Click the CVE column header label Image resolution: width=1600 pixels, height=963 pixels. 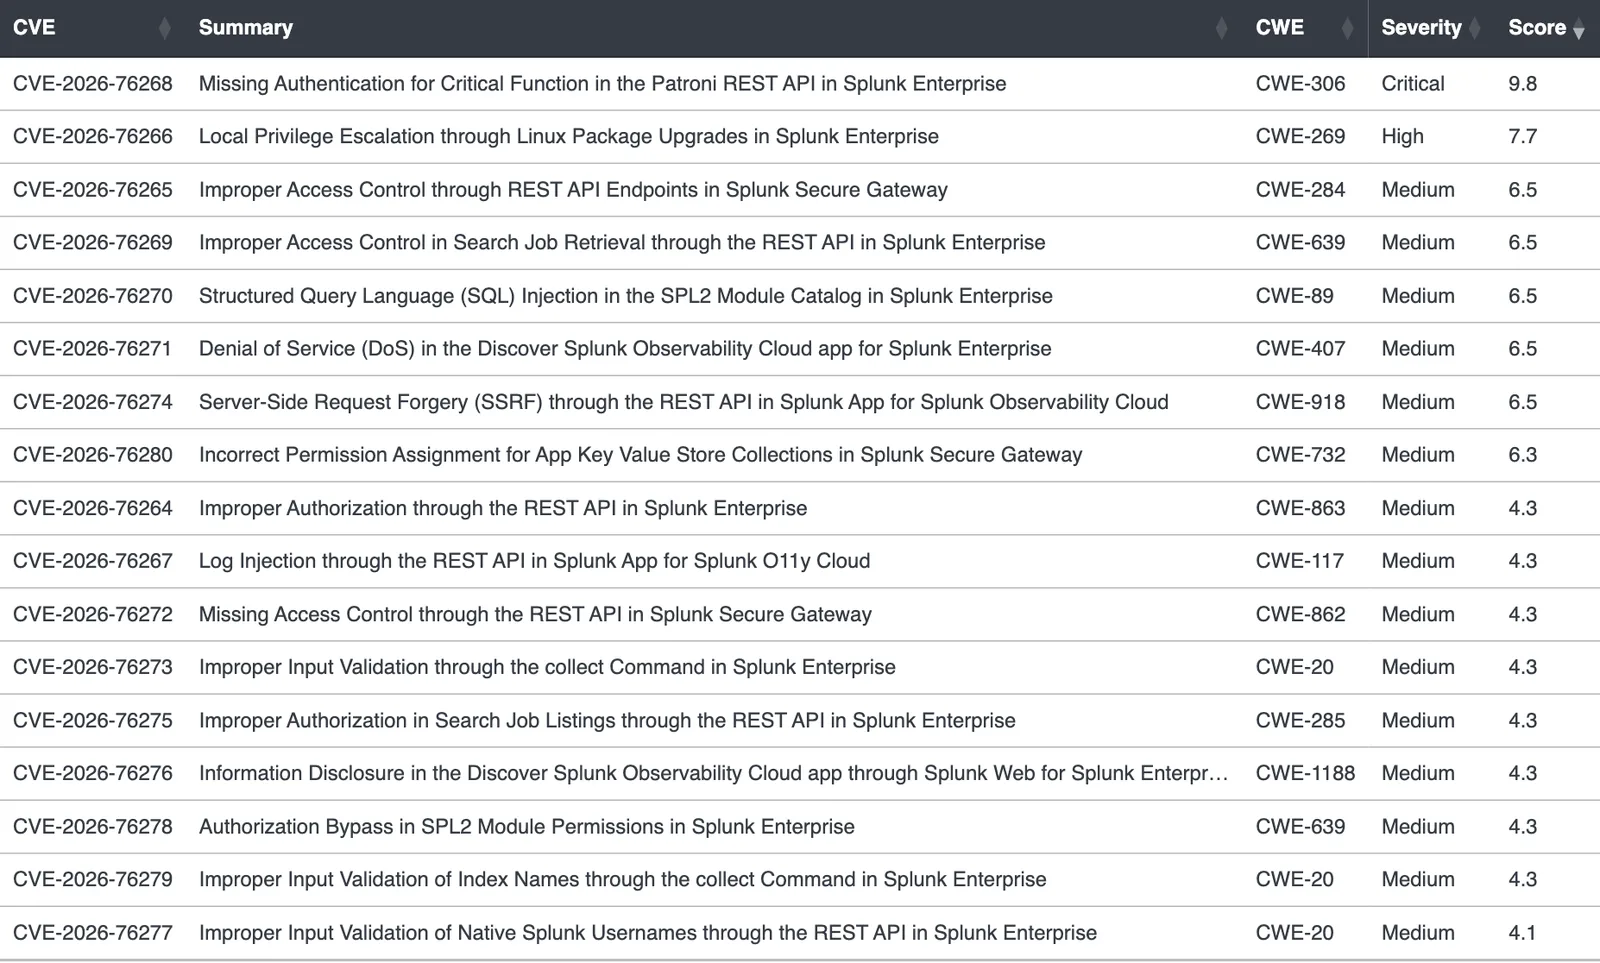(x=34, y=28)
